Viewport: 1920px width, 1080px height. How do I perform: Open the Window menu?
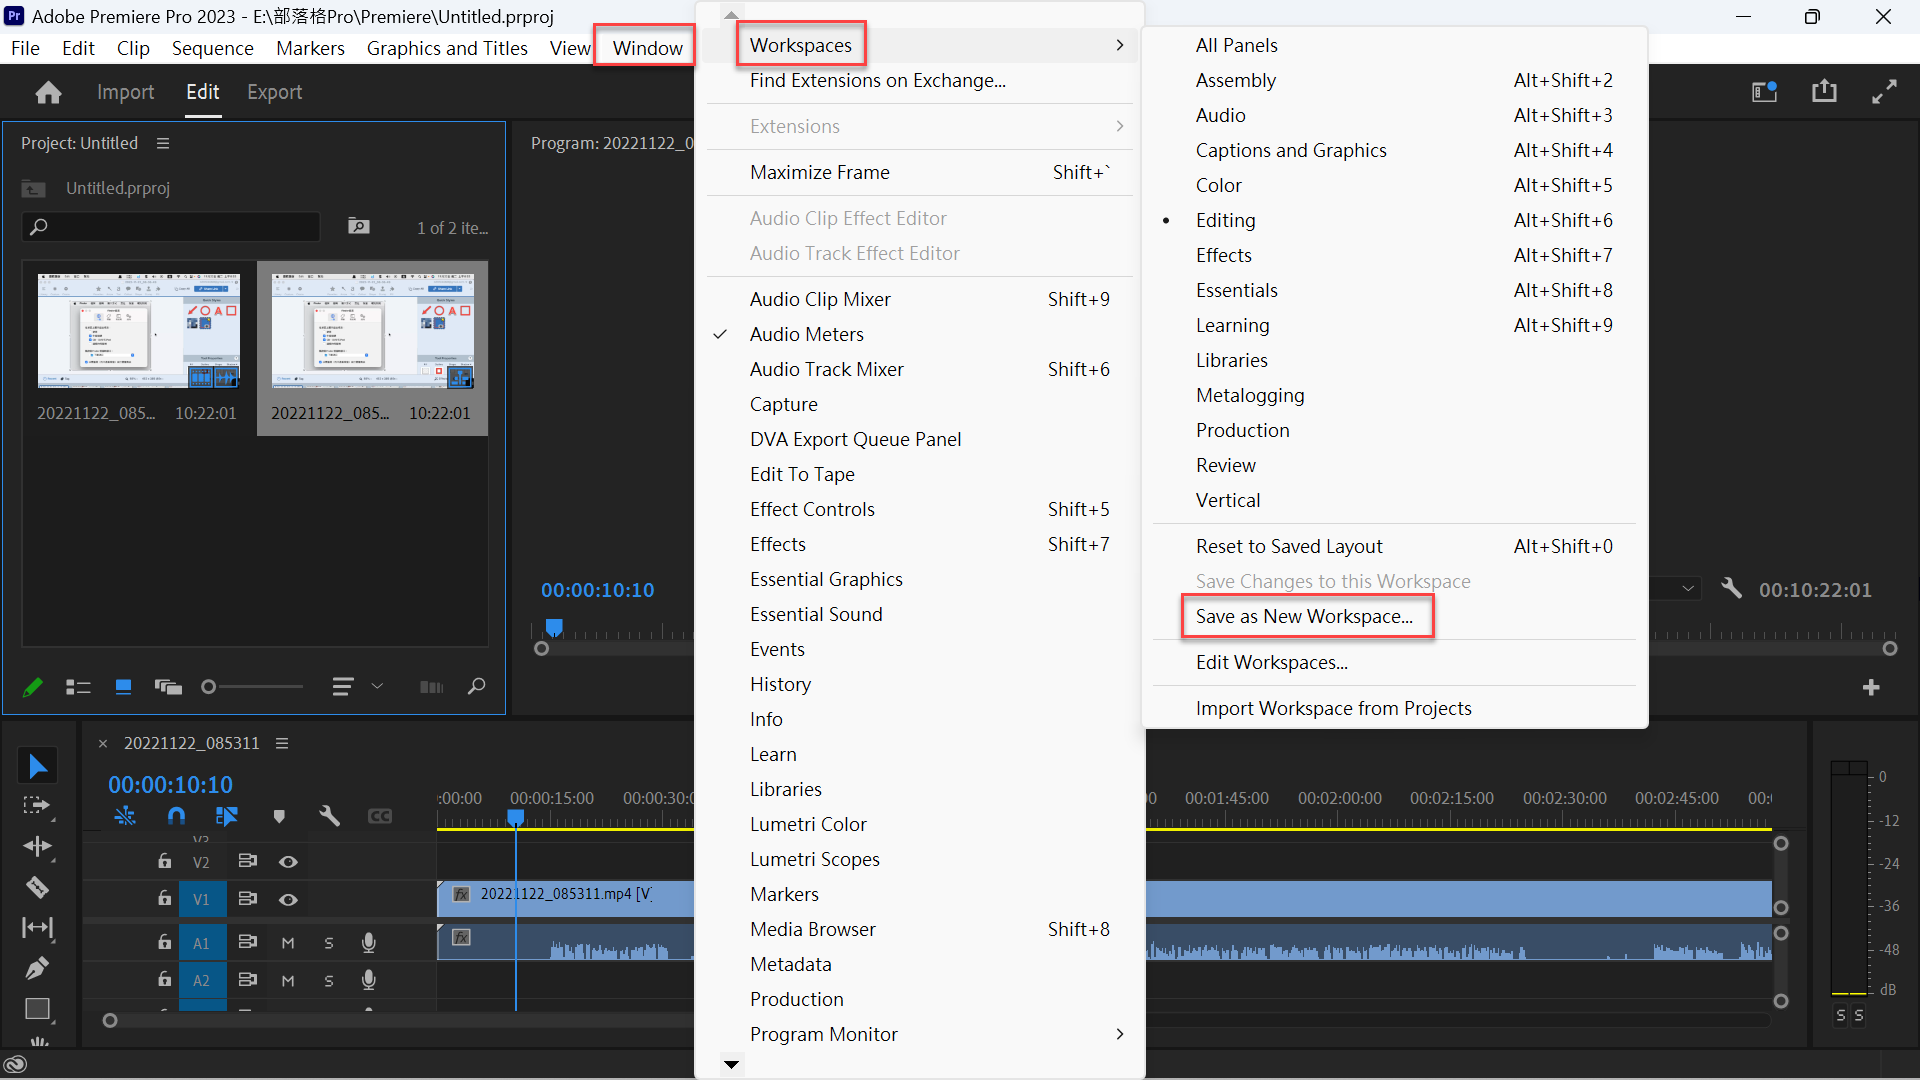(647, 48)
